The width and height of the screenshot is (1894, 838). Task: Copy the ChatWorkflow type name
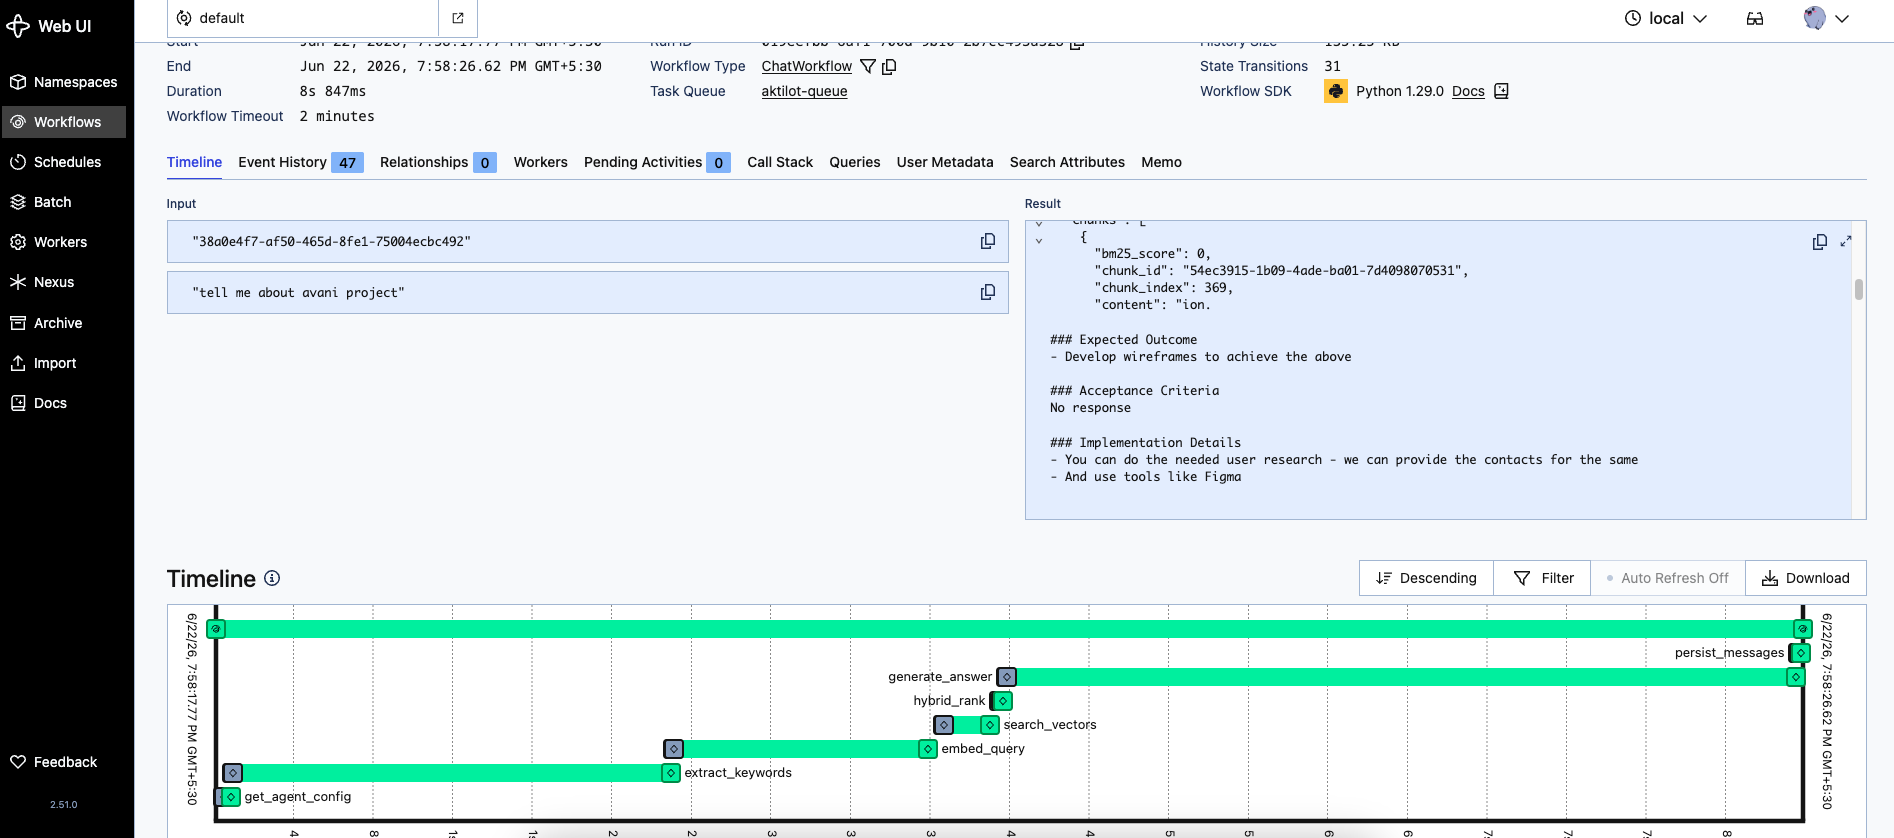coord(889,66)
